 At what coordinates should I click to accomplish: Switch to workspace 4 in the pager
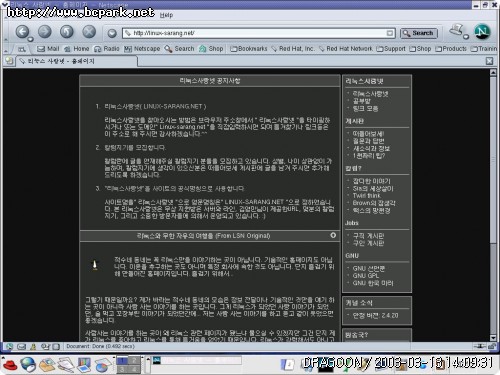click(x=134, y=369)
